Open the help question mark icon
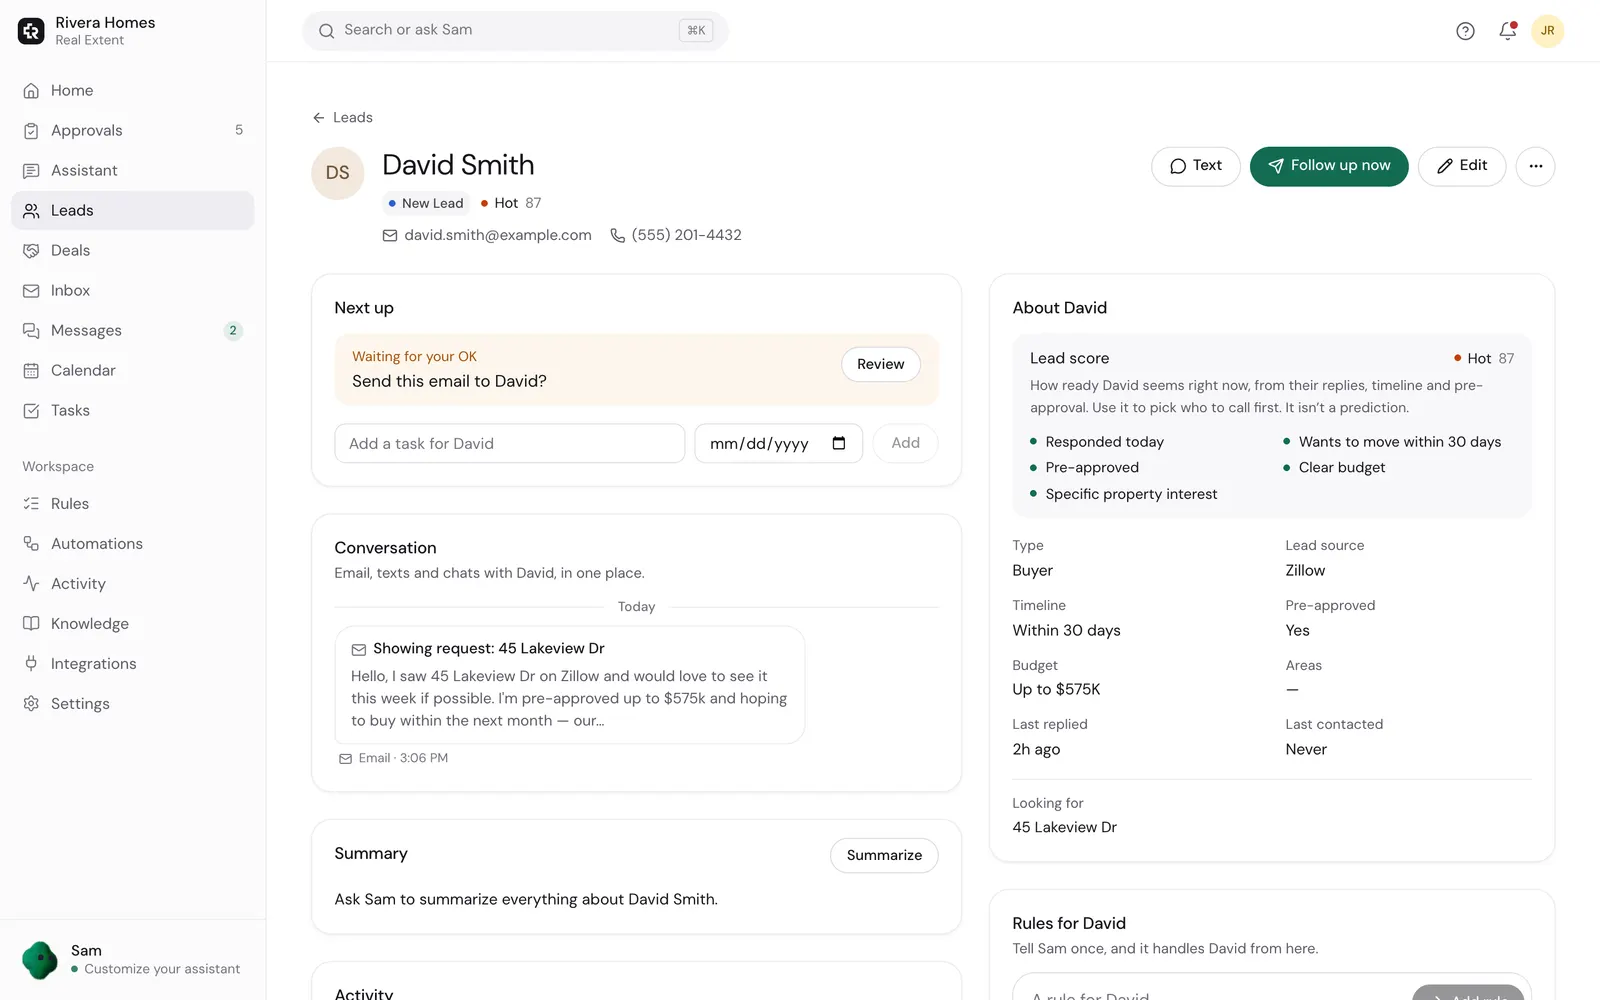The width and height of the screenshot is (1600, 1000). point(1465,31)
